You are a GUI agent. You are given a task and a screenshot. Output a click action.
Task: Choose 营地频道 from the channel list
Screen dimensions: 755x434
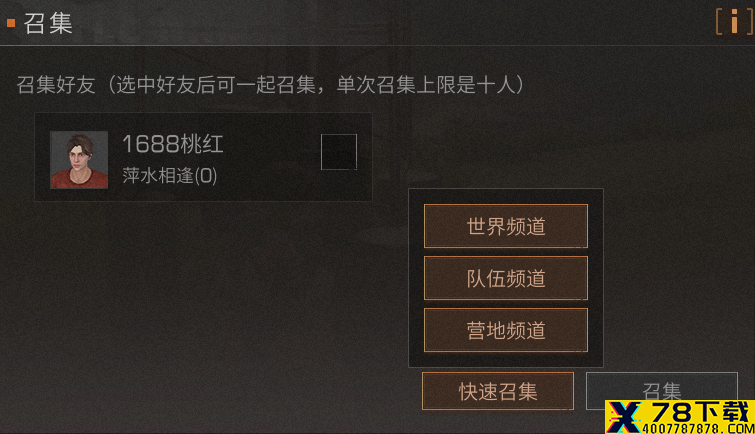click(x=506, y=330)
